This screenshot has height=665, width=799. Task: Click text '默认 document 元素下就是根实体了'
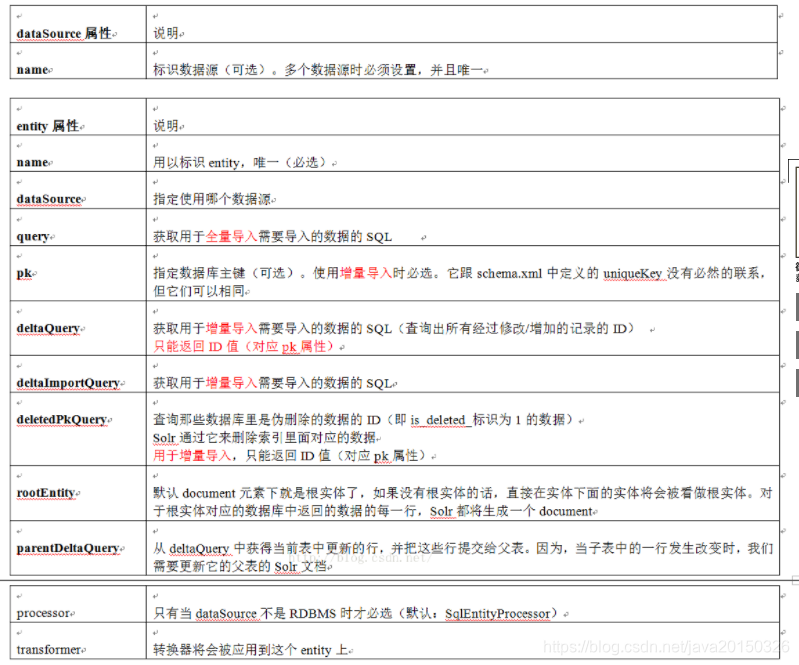click(x=258, y=493)
